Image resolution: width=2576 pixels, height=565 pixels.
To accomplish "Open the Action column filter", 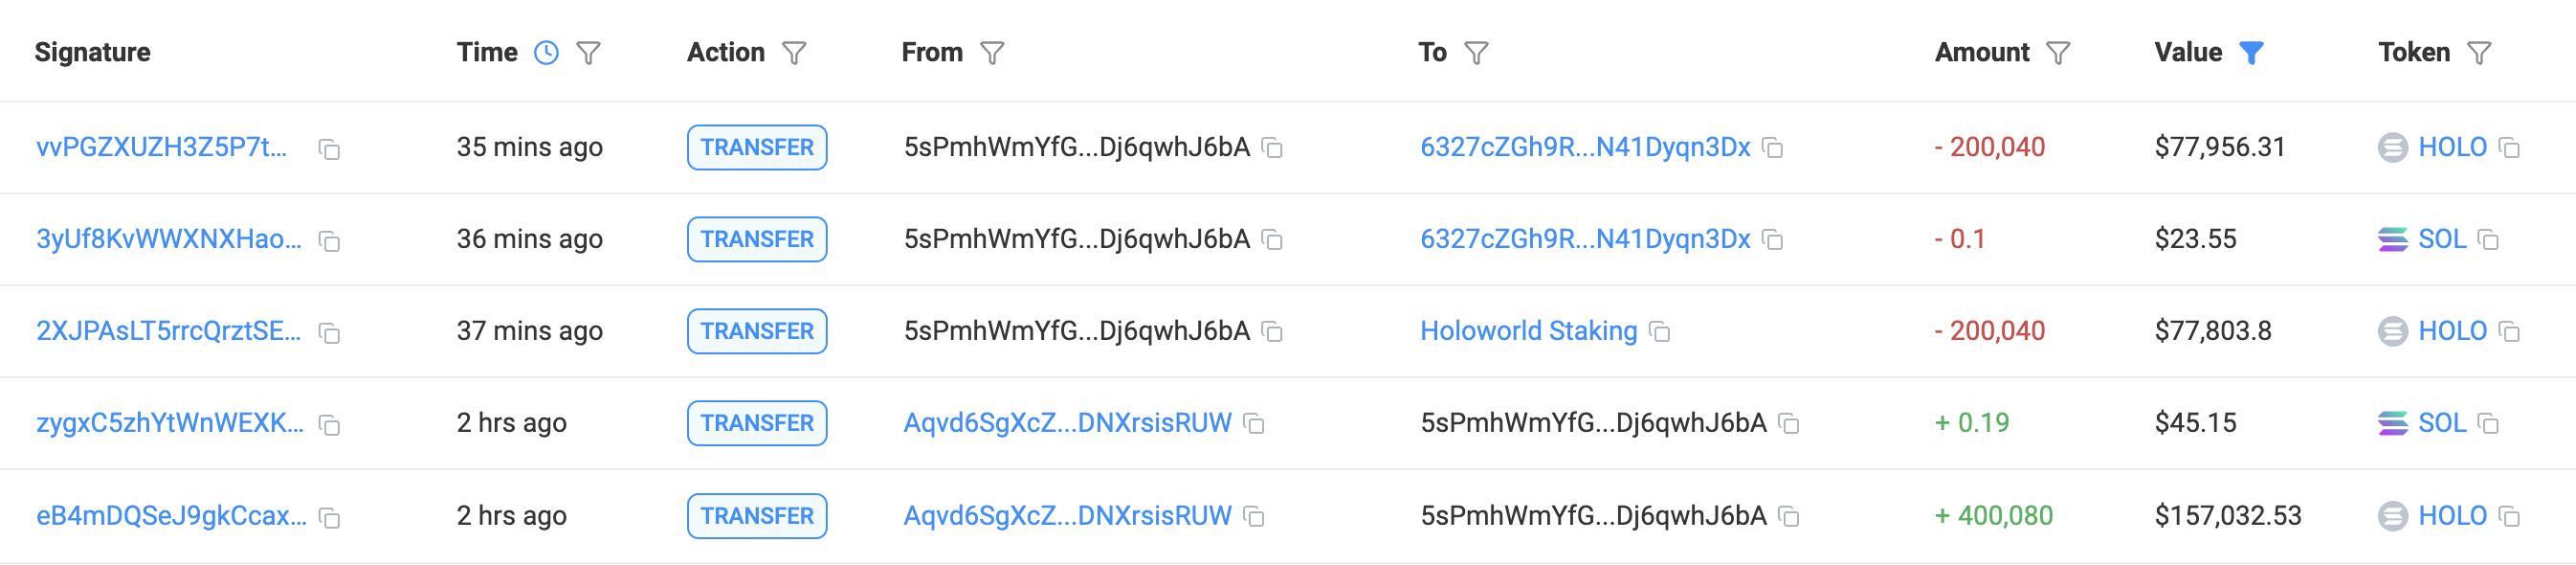I will 794,53.
